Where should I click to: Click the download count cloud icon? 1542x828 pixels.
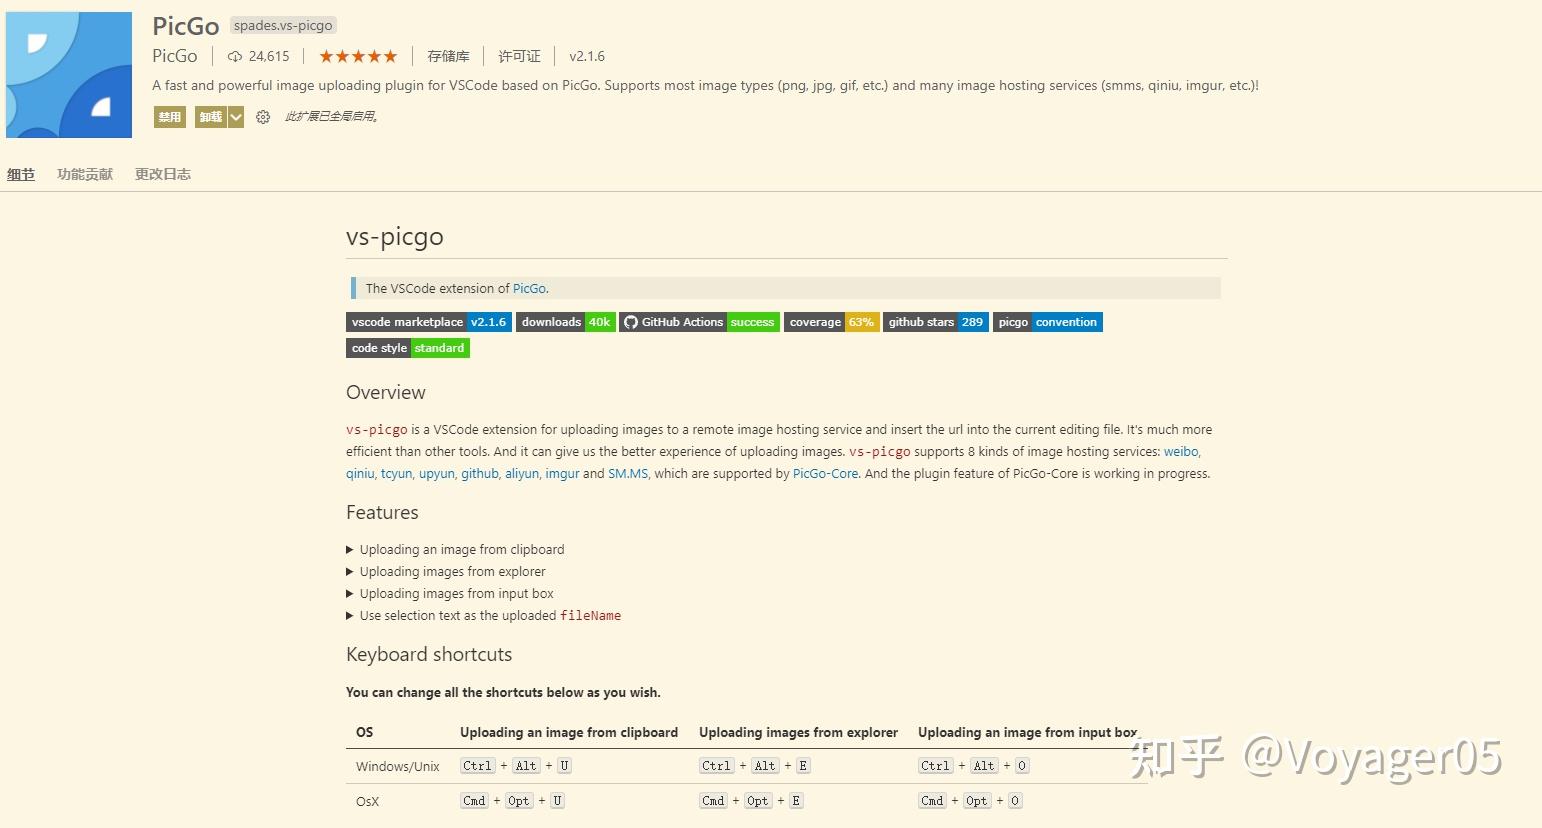coord(235,57)
